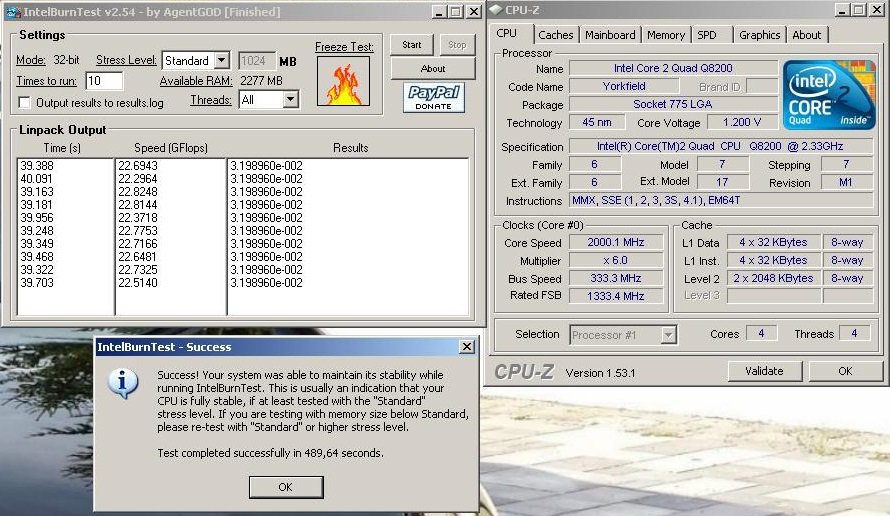Click the IntelBurnTest title bar app icon
The width and height of the screenshot is (890, 516).
click(x=14, y=12)
